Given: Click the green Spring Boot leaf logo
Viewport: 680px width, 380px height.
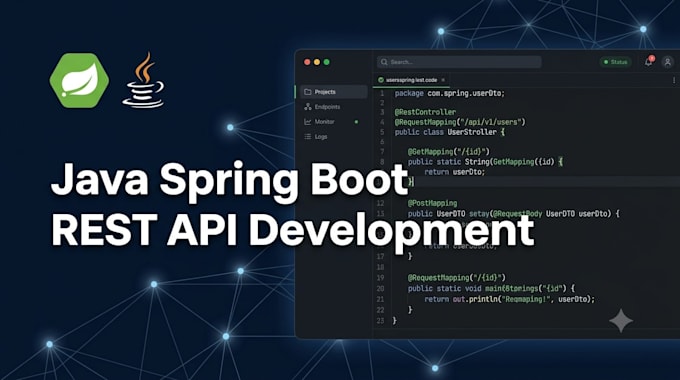Looking at the screenshot, I should point(79,81).
